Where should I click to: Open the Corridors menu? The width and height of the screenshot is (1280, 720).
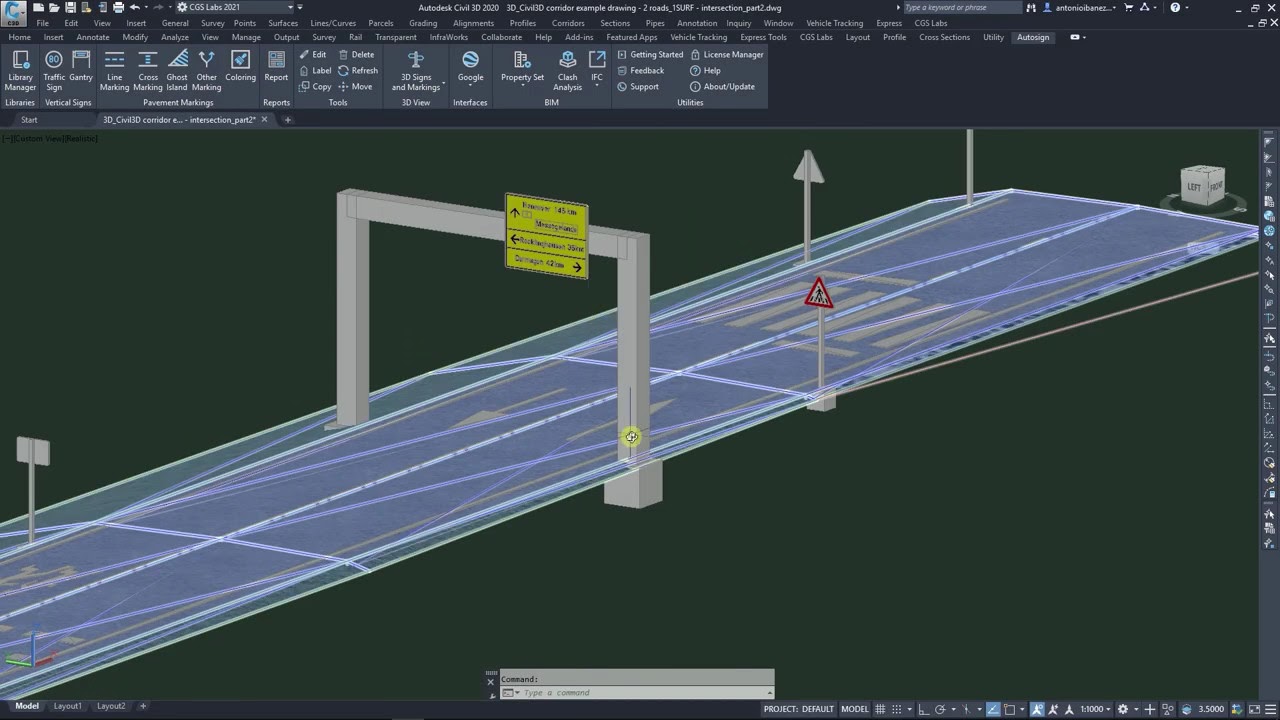point(568,23)
